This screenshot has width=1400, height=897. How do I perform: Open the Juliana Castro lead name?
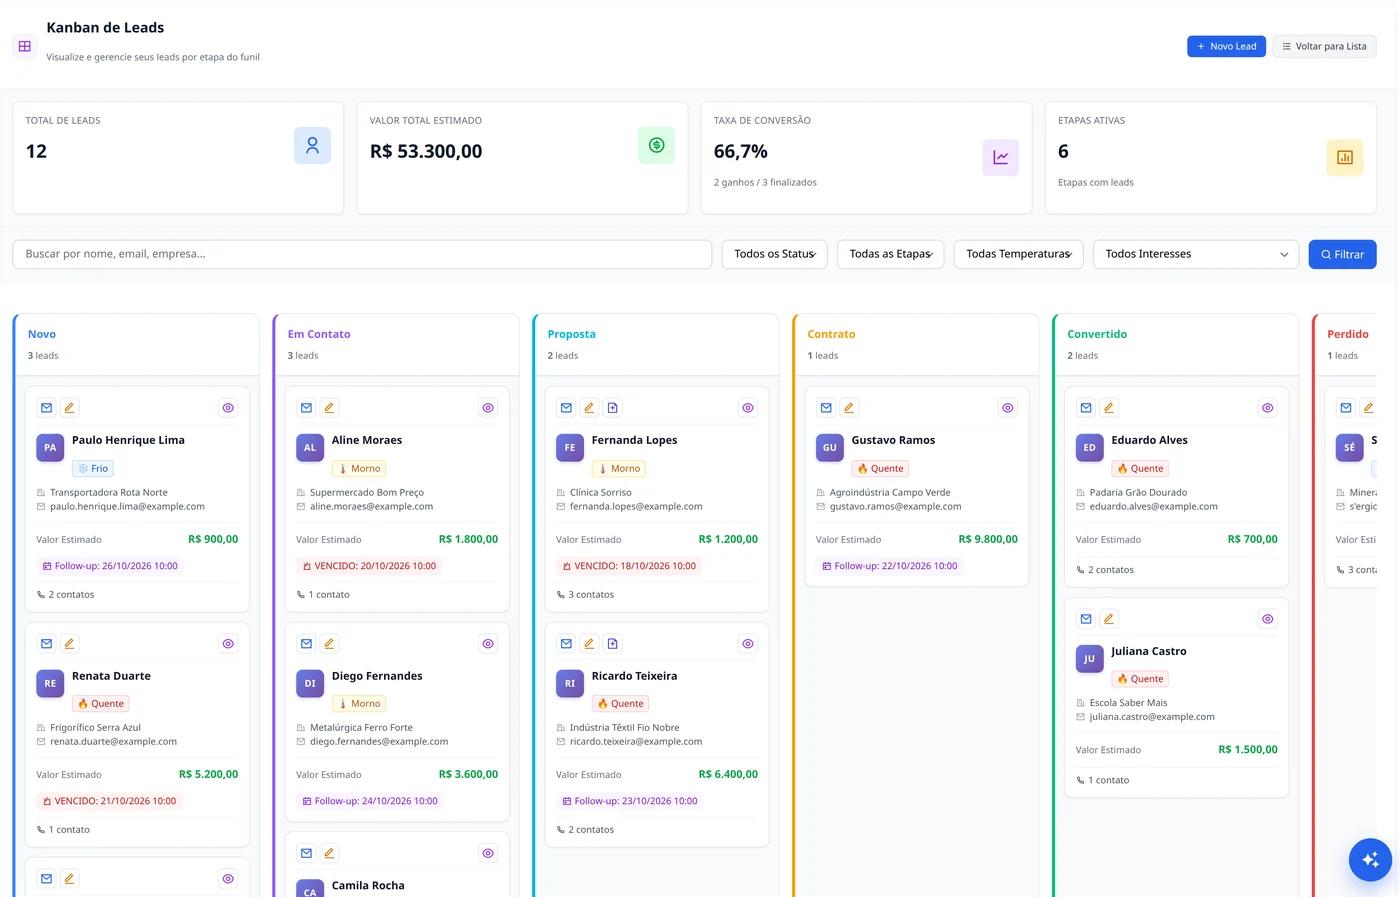[1149, 651]
